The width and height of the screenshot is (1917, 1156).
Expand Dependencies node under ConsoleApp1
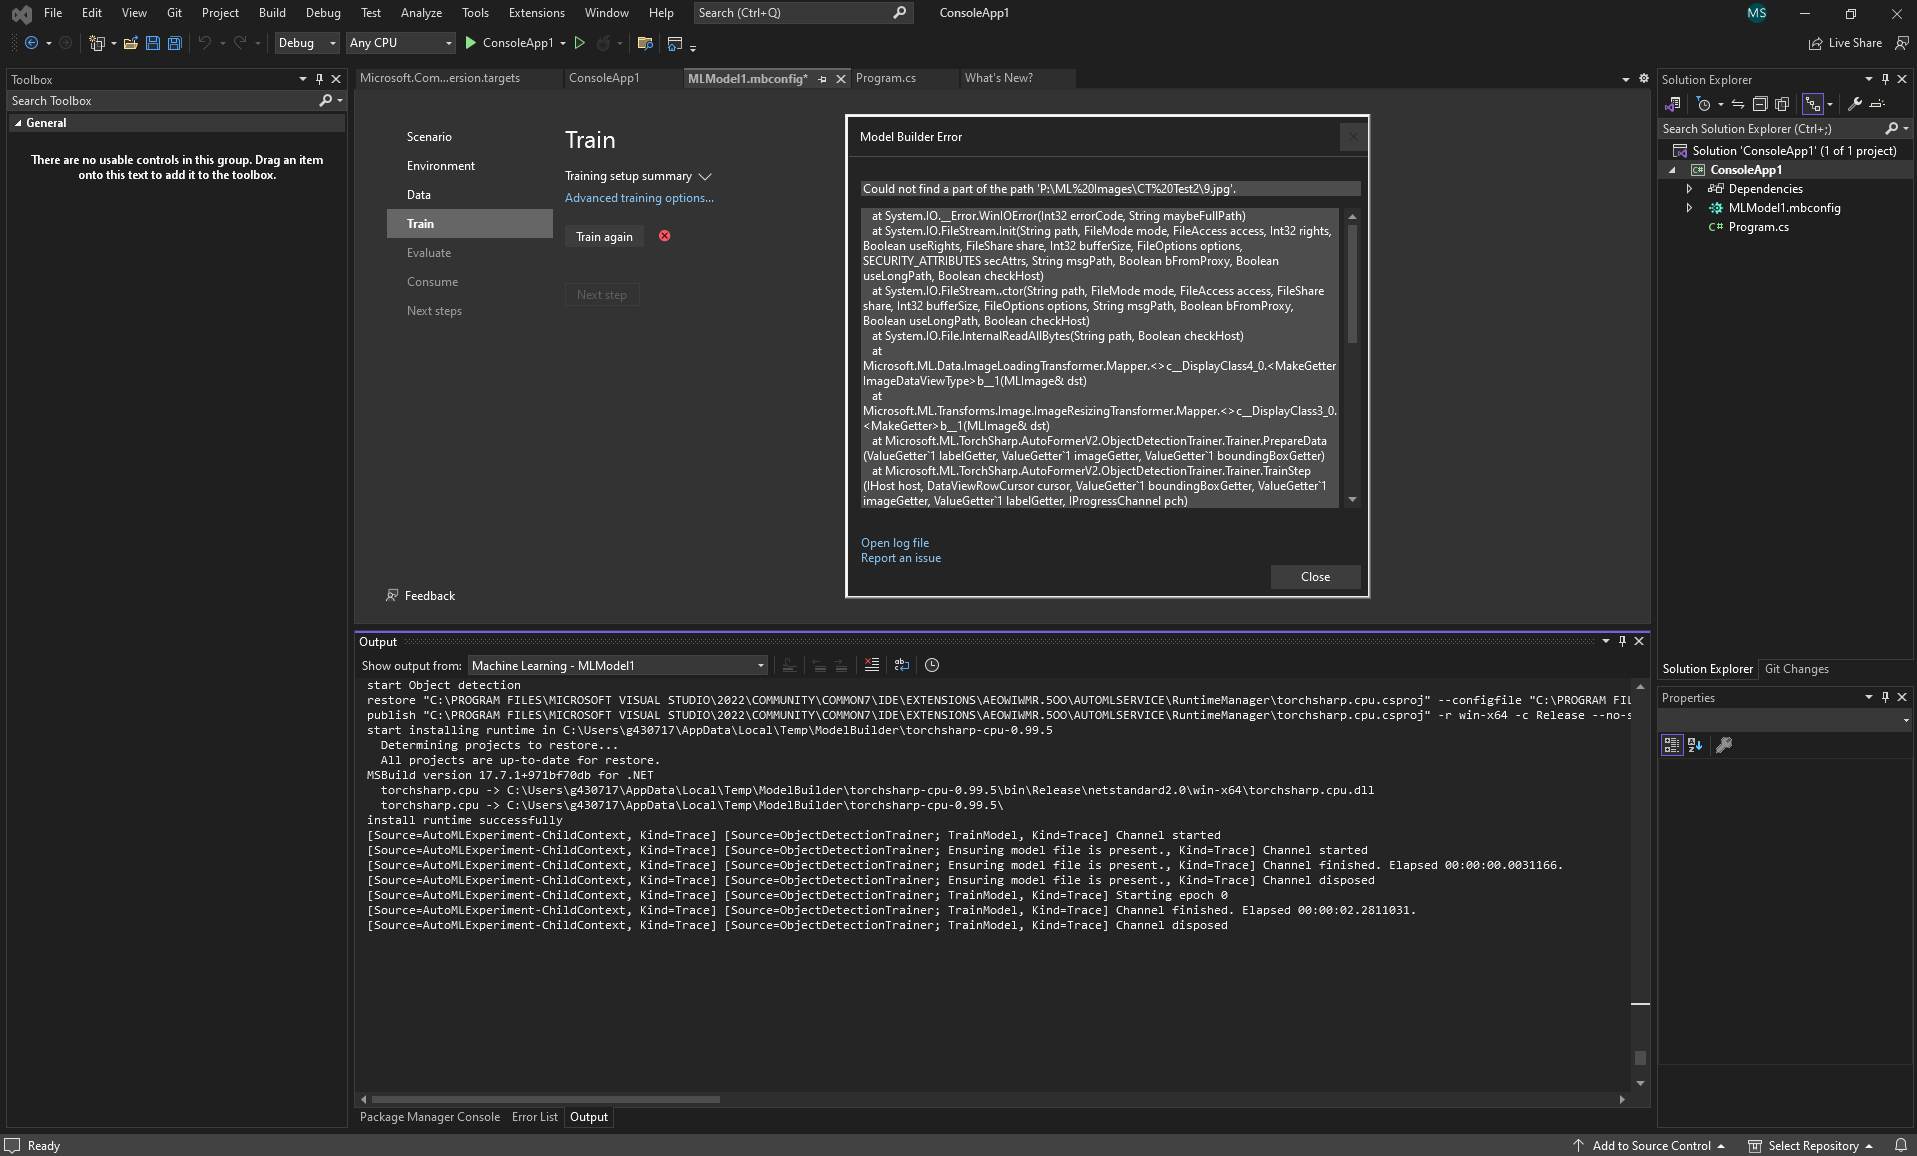[1689, 188]
